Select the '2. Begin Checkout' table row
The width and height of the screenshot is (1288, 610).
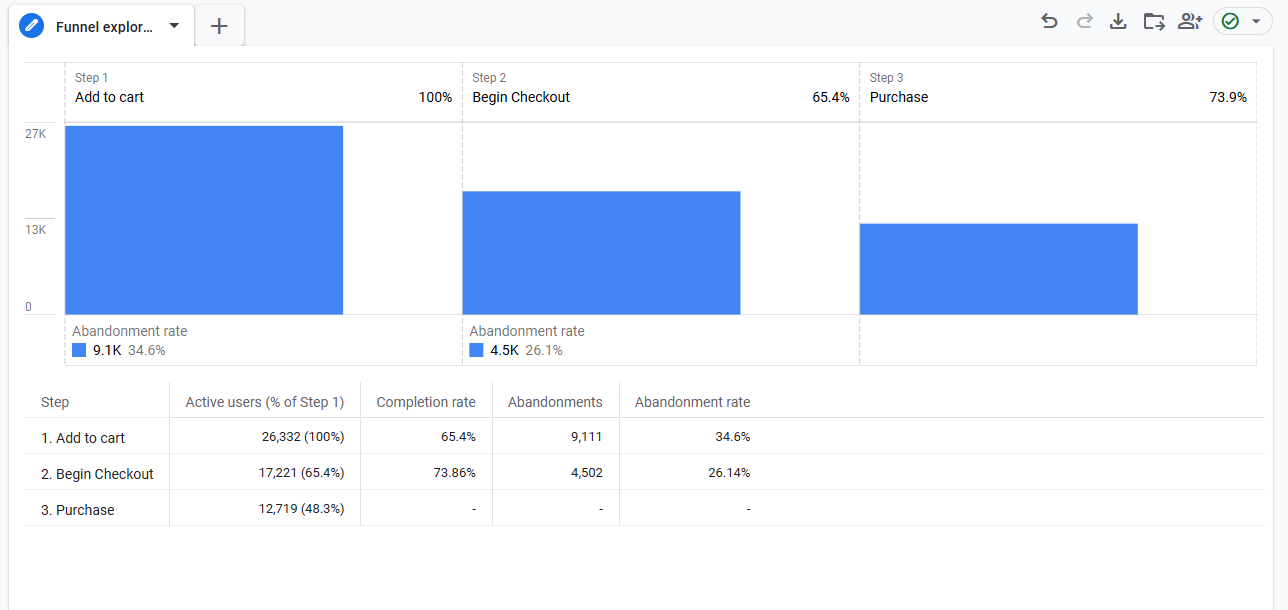[x=644, y=473]
